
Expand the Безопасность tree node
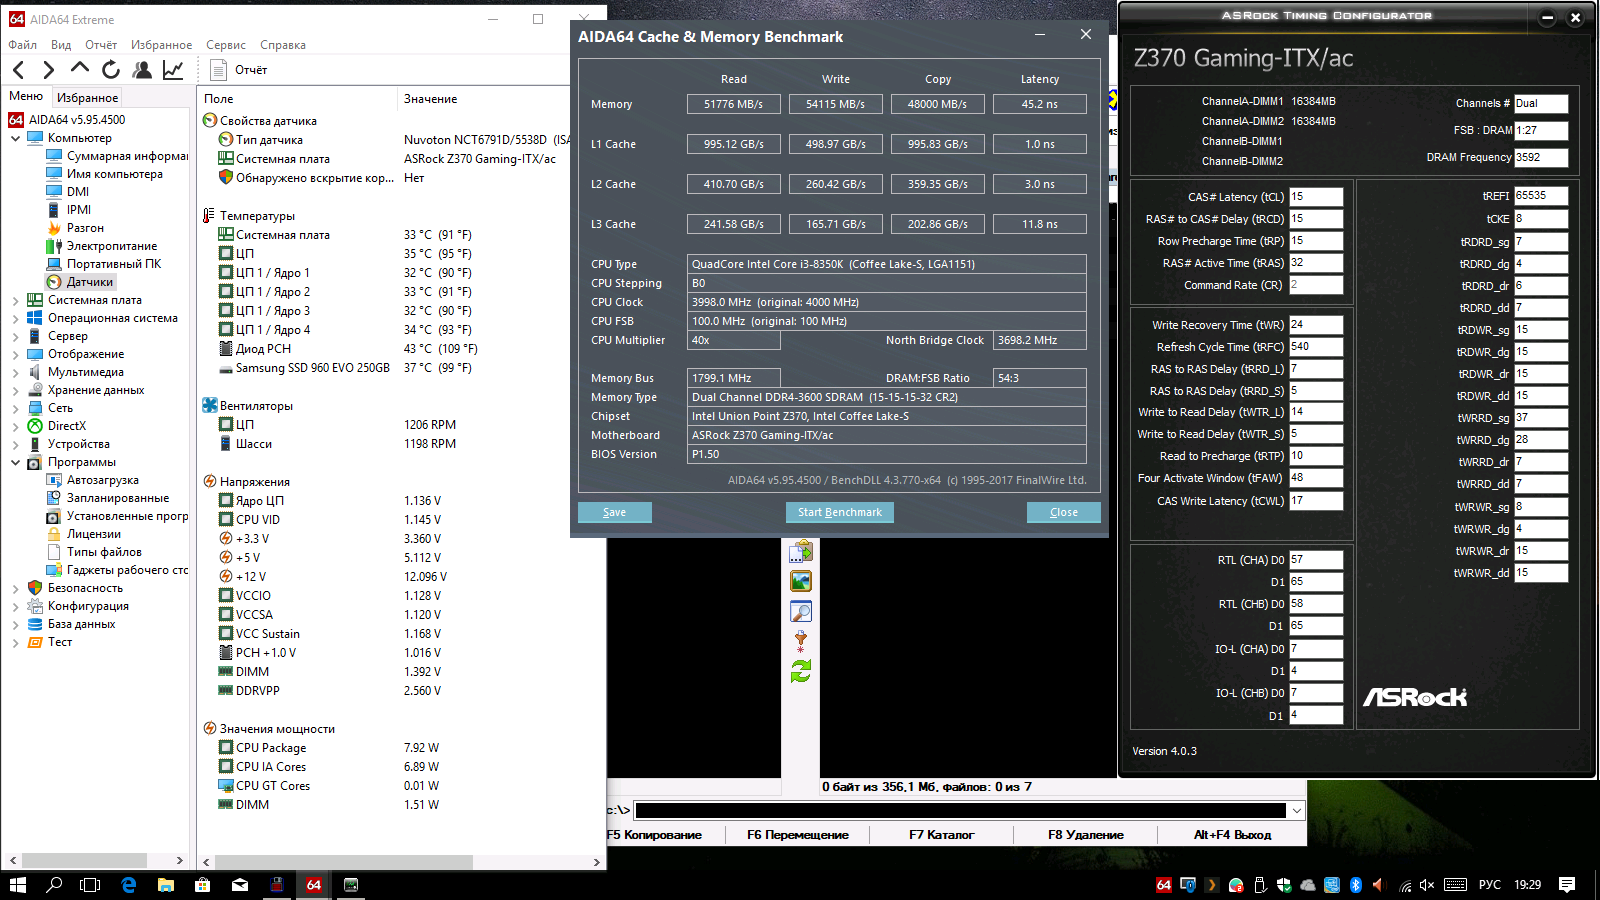click(15, 588)
